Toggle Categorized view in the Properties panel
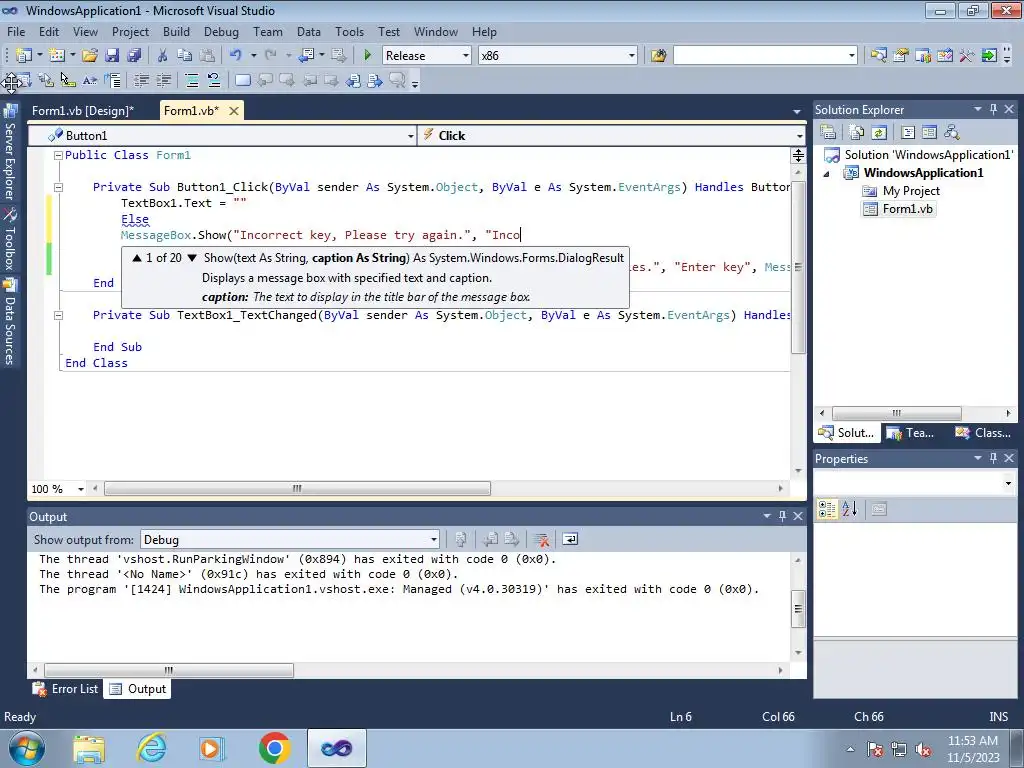 pos(827,509)
